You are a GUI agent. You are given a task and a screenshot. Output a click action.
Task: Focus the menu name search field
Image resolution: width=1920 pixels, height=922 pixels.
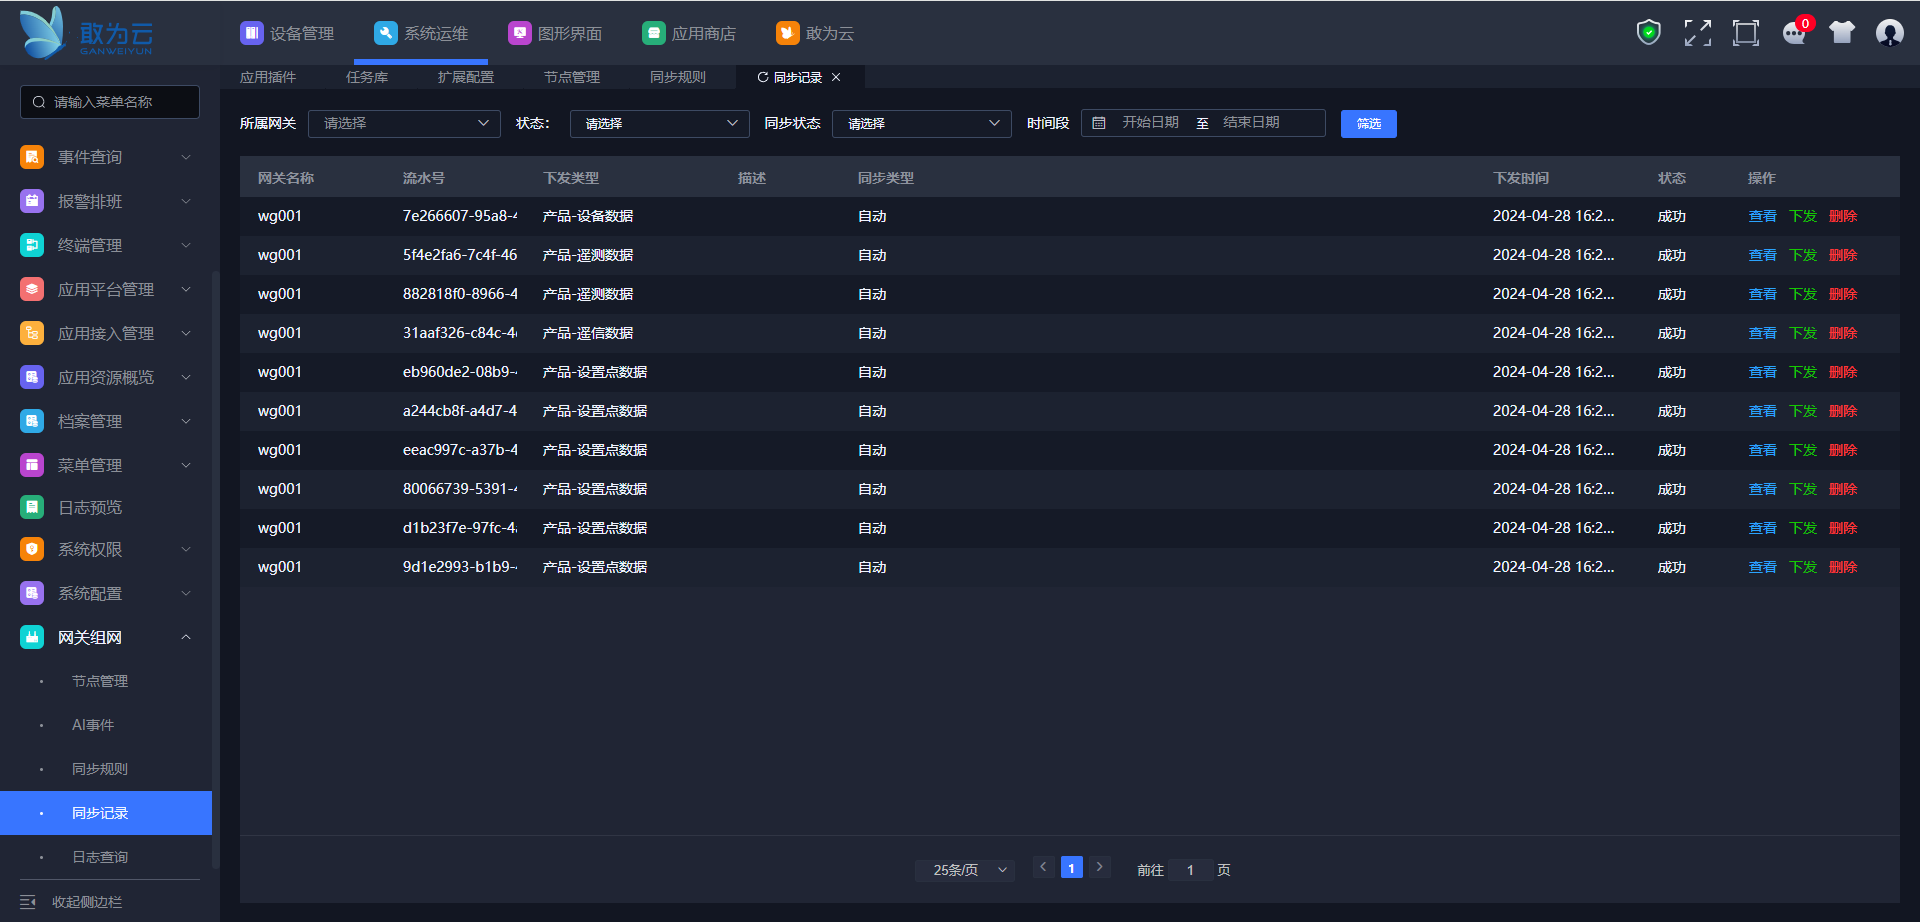coord(110,102)
